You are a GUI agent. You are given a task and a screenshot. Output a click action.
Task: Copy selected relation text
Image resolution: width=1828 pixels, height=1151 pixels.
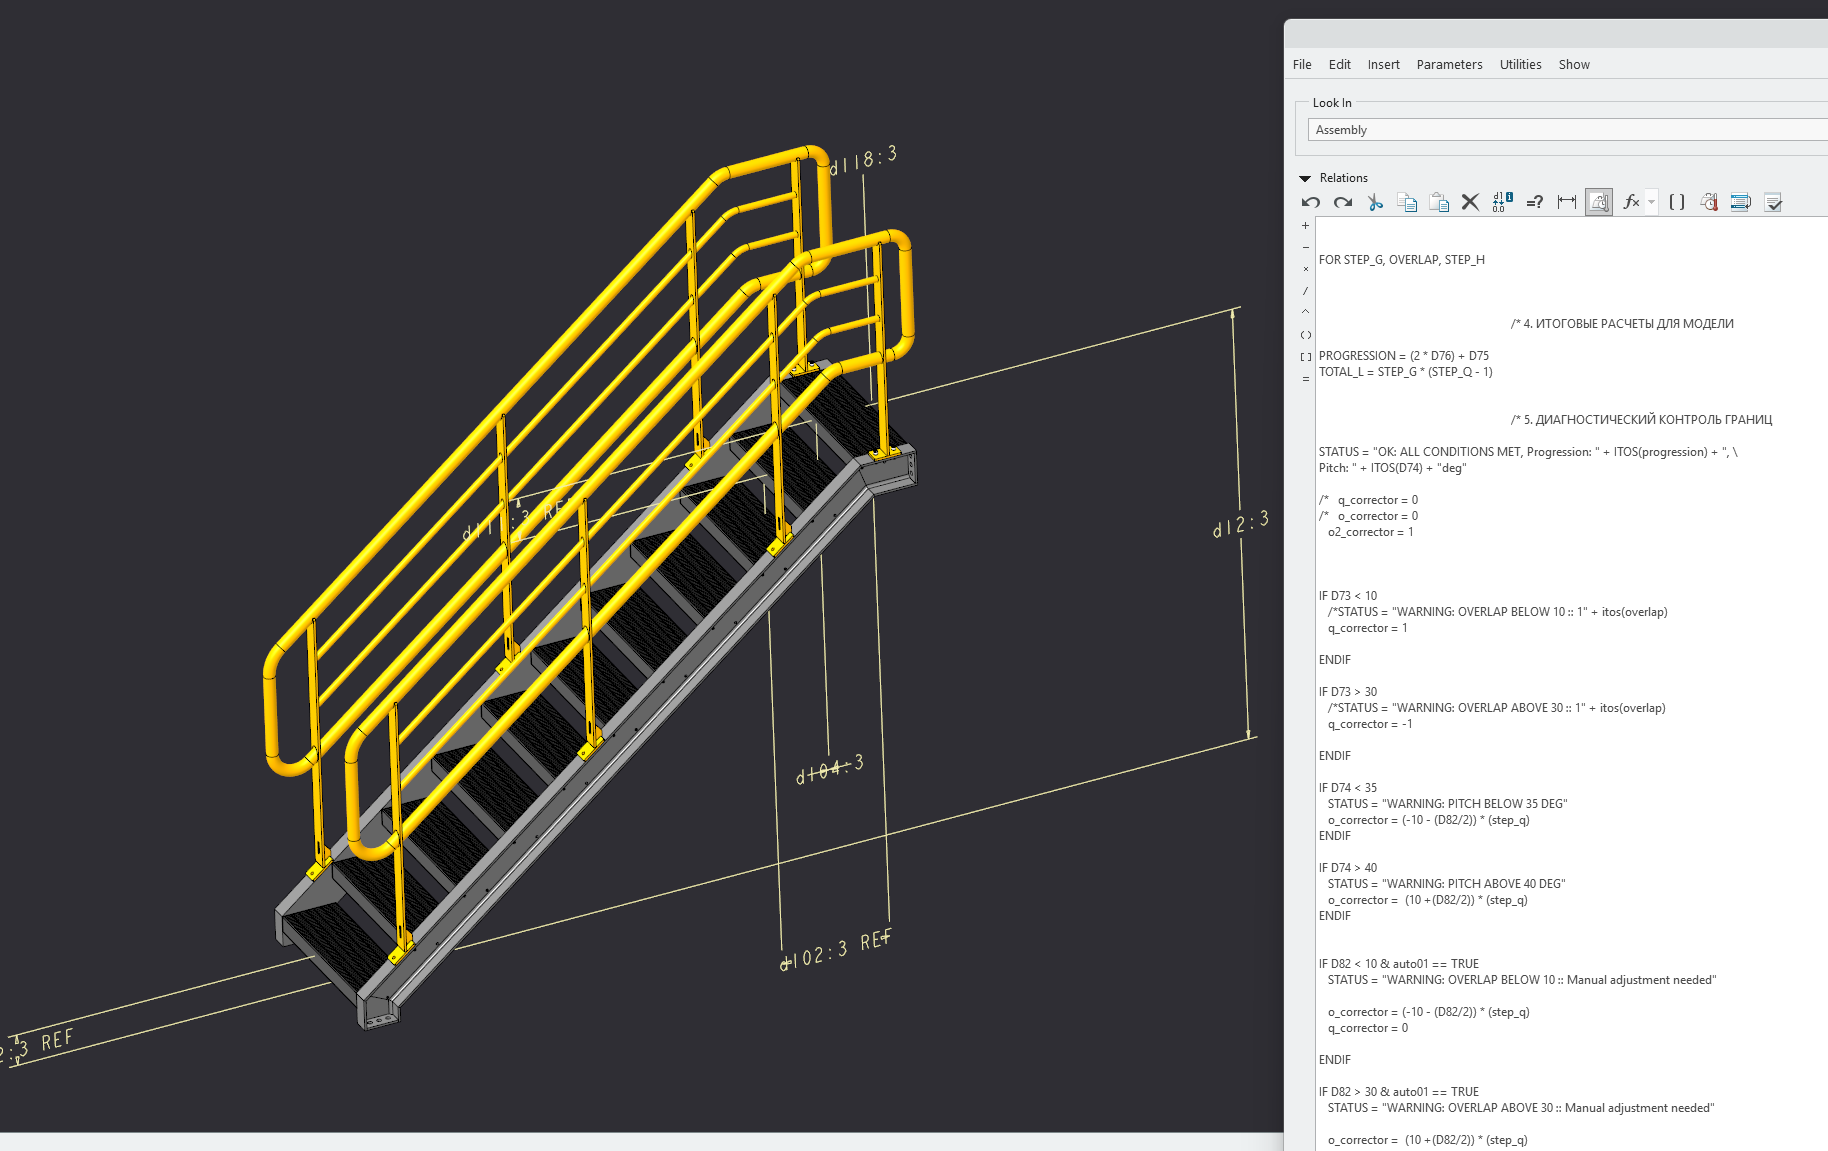click(x=1407, y=202)
